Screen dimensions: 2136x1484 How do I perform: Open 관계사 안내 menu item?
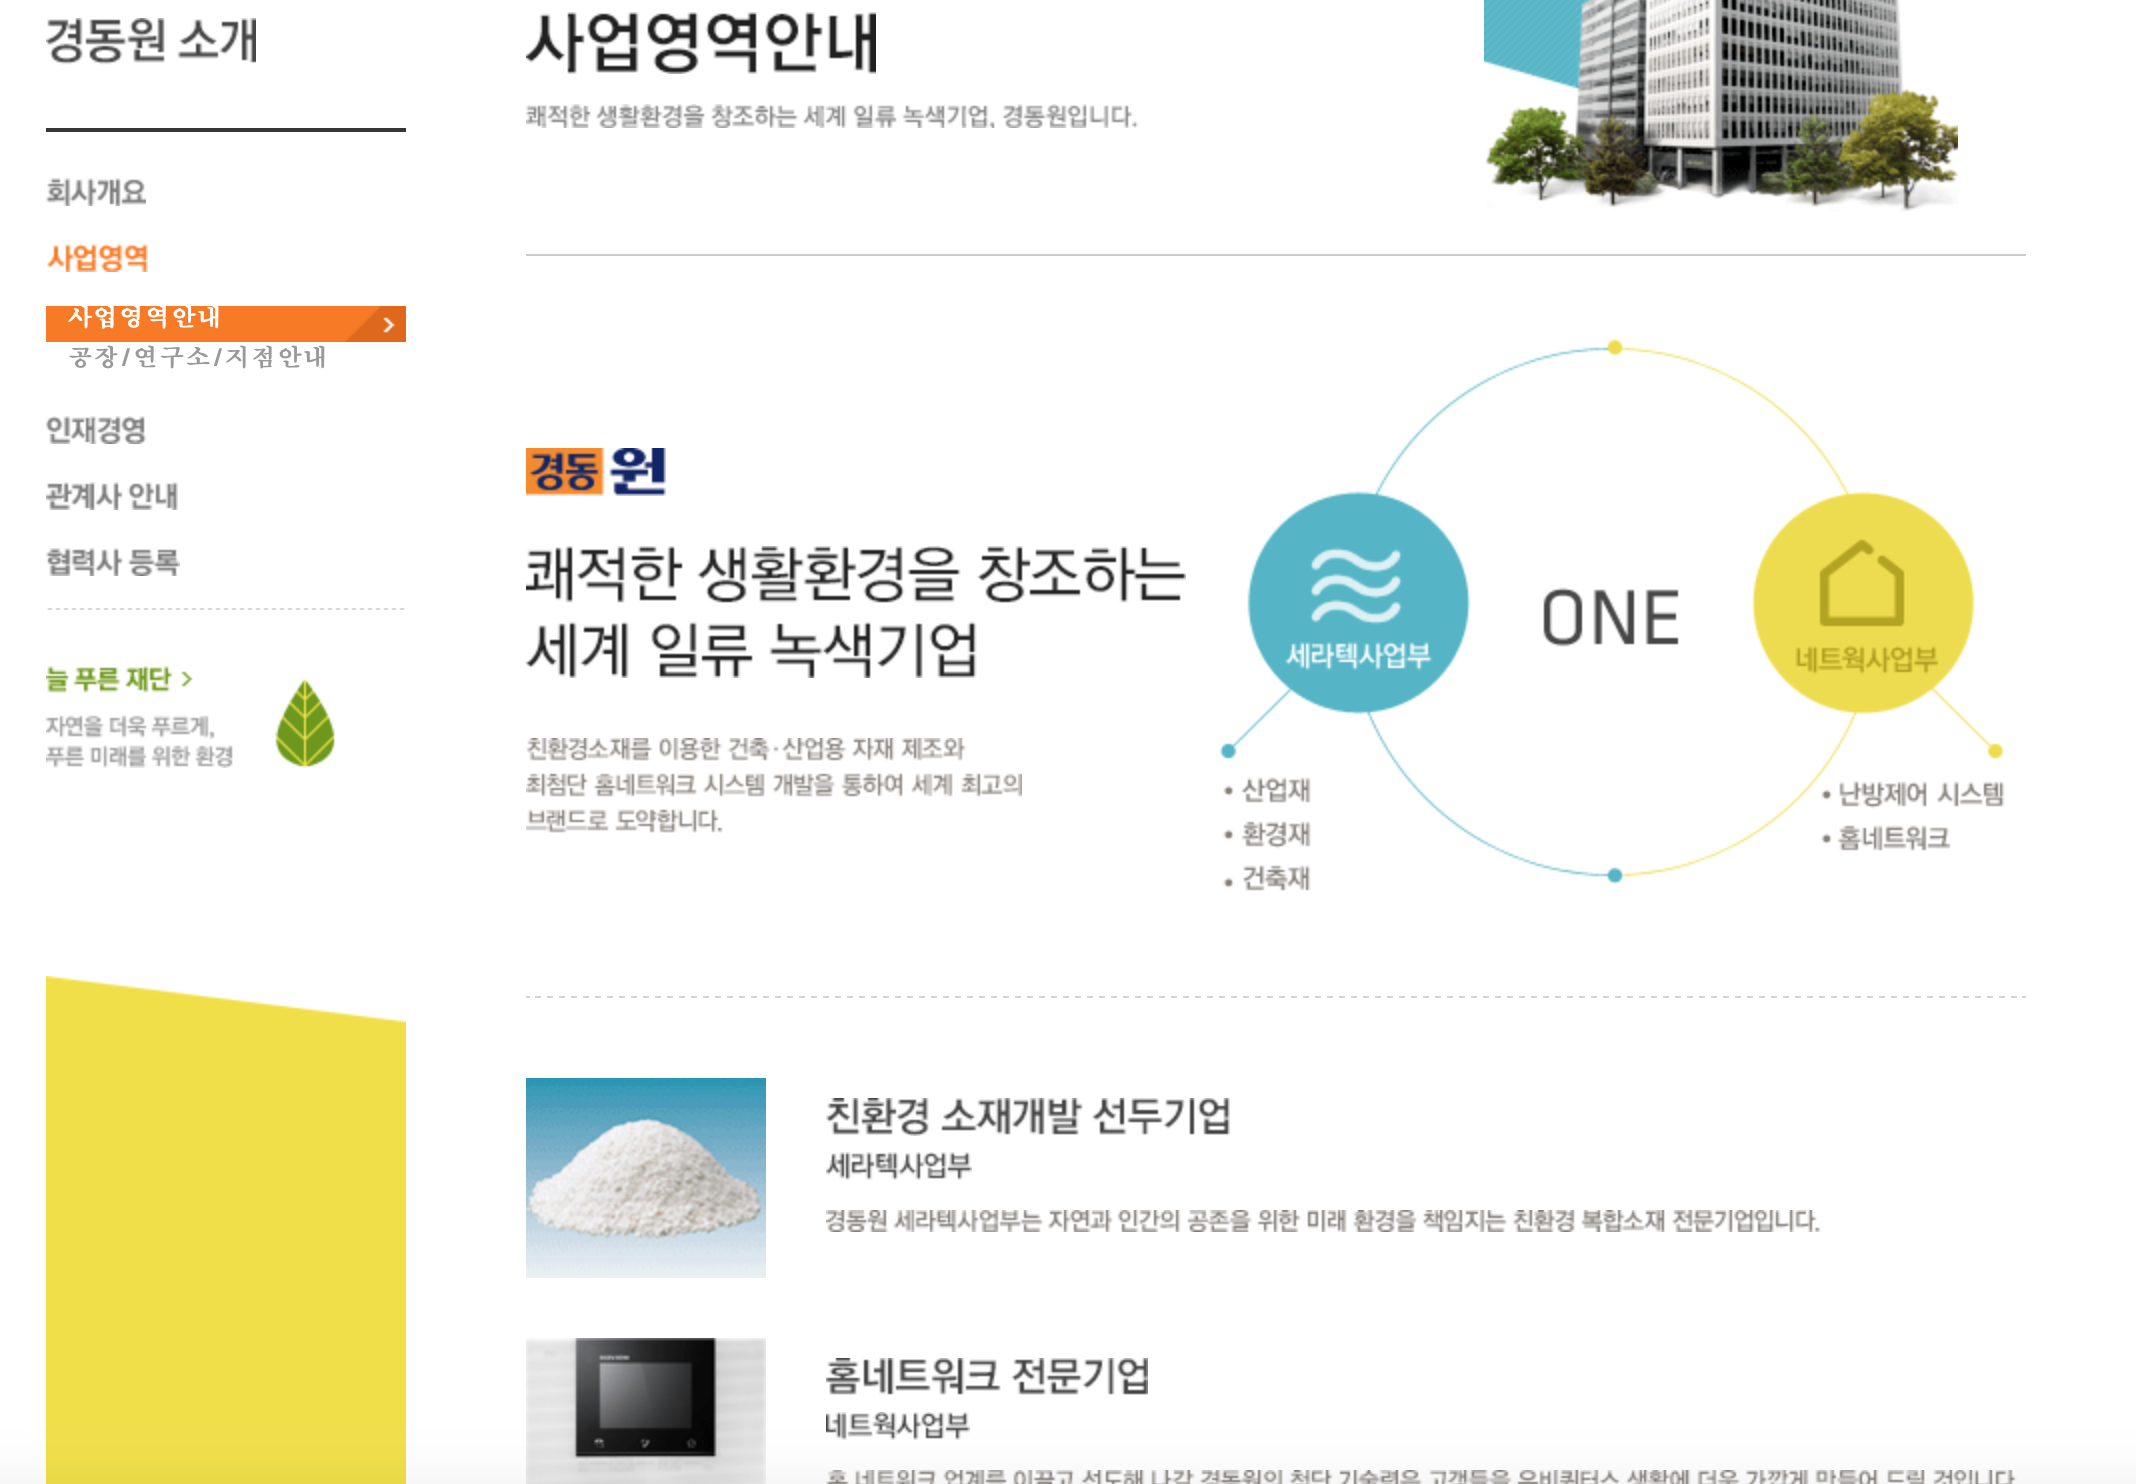[x=112, y=496]
